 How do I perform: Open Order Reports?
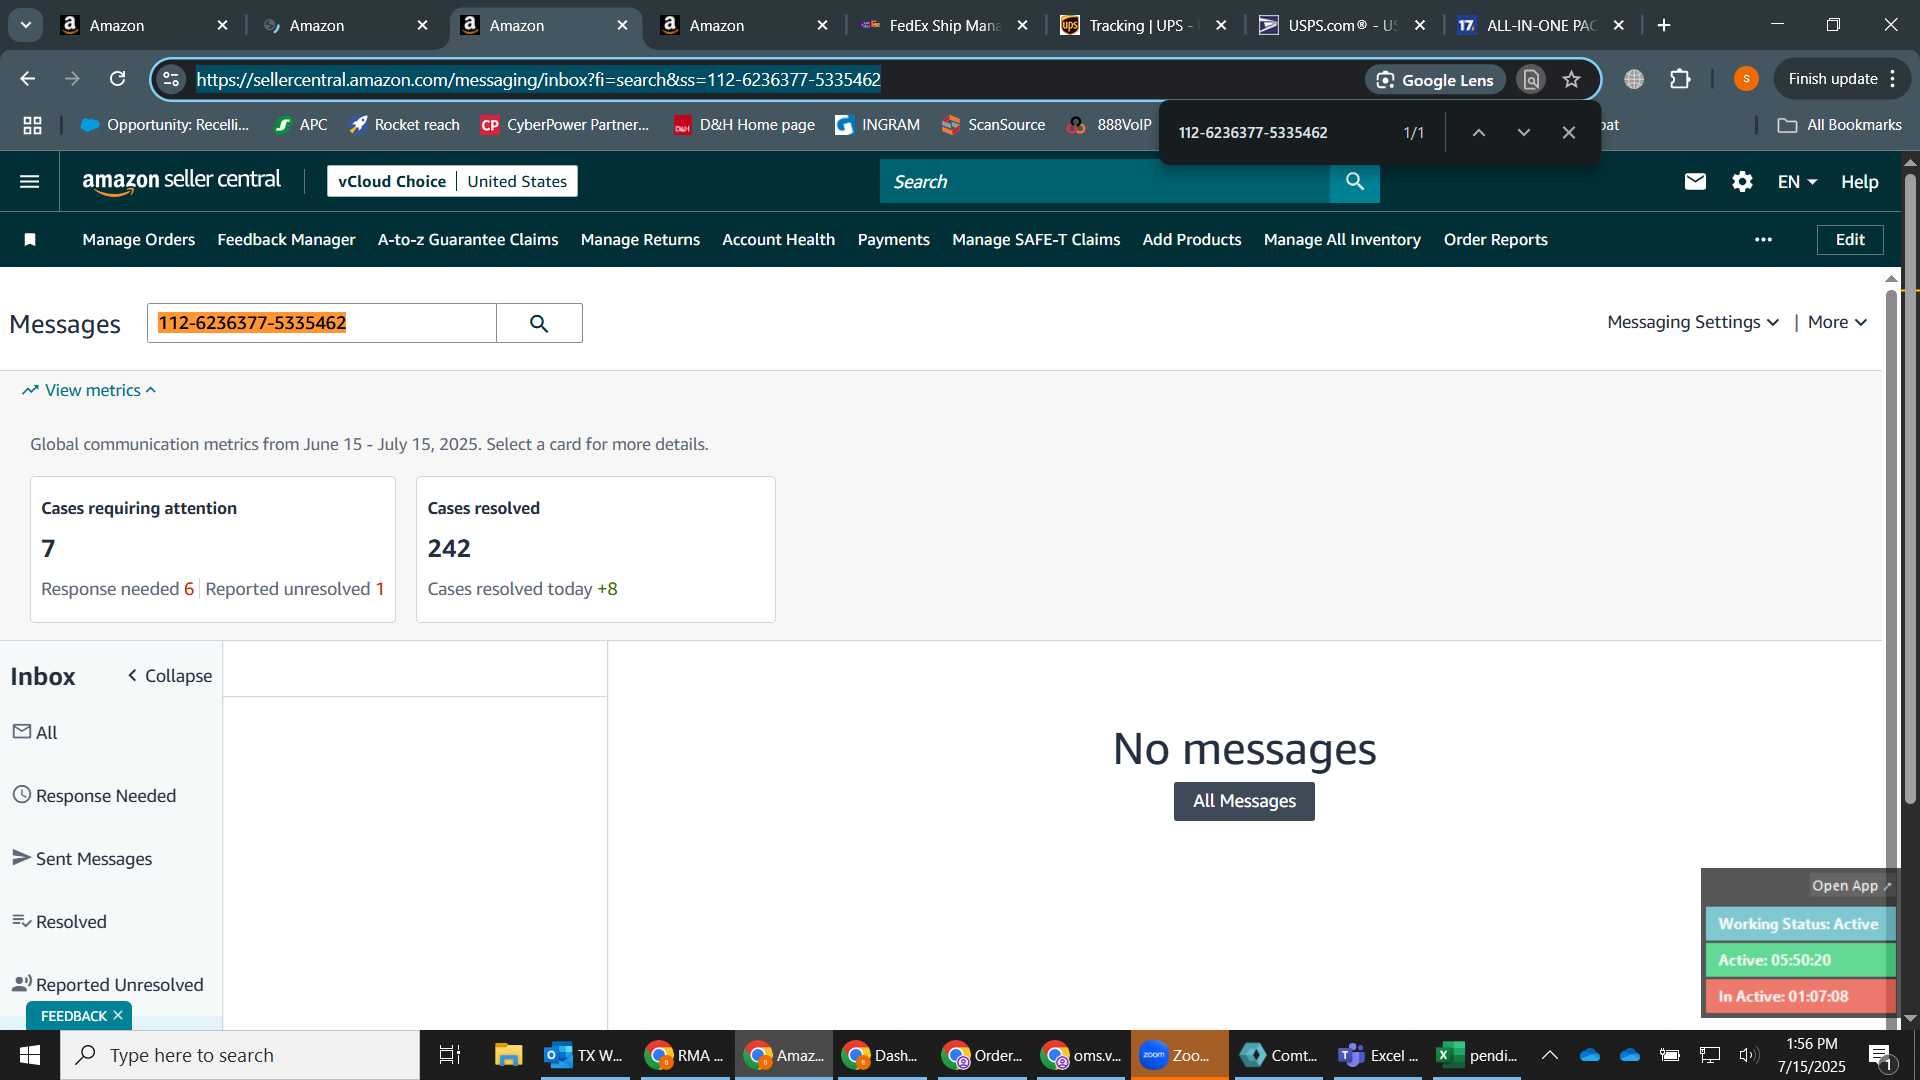click(1495, 239)
